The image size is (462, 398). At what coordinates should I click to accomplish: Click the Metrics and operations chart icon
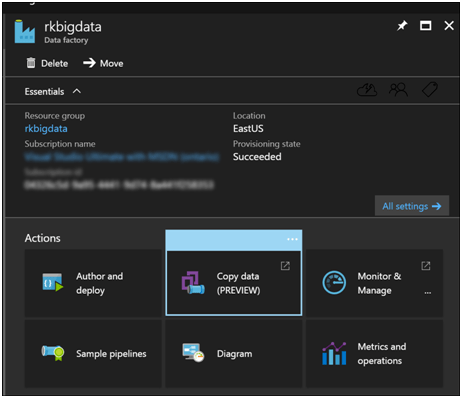tap(334, 353)
